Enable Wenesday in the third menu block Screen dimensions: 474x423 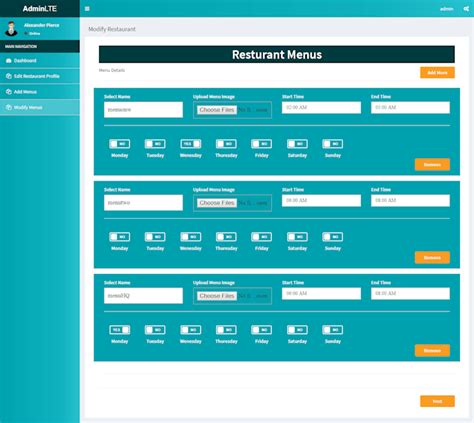[x=191, y=330]
